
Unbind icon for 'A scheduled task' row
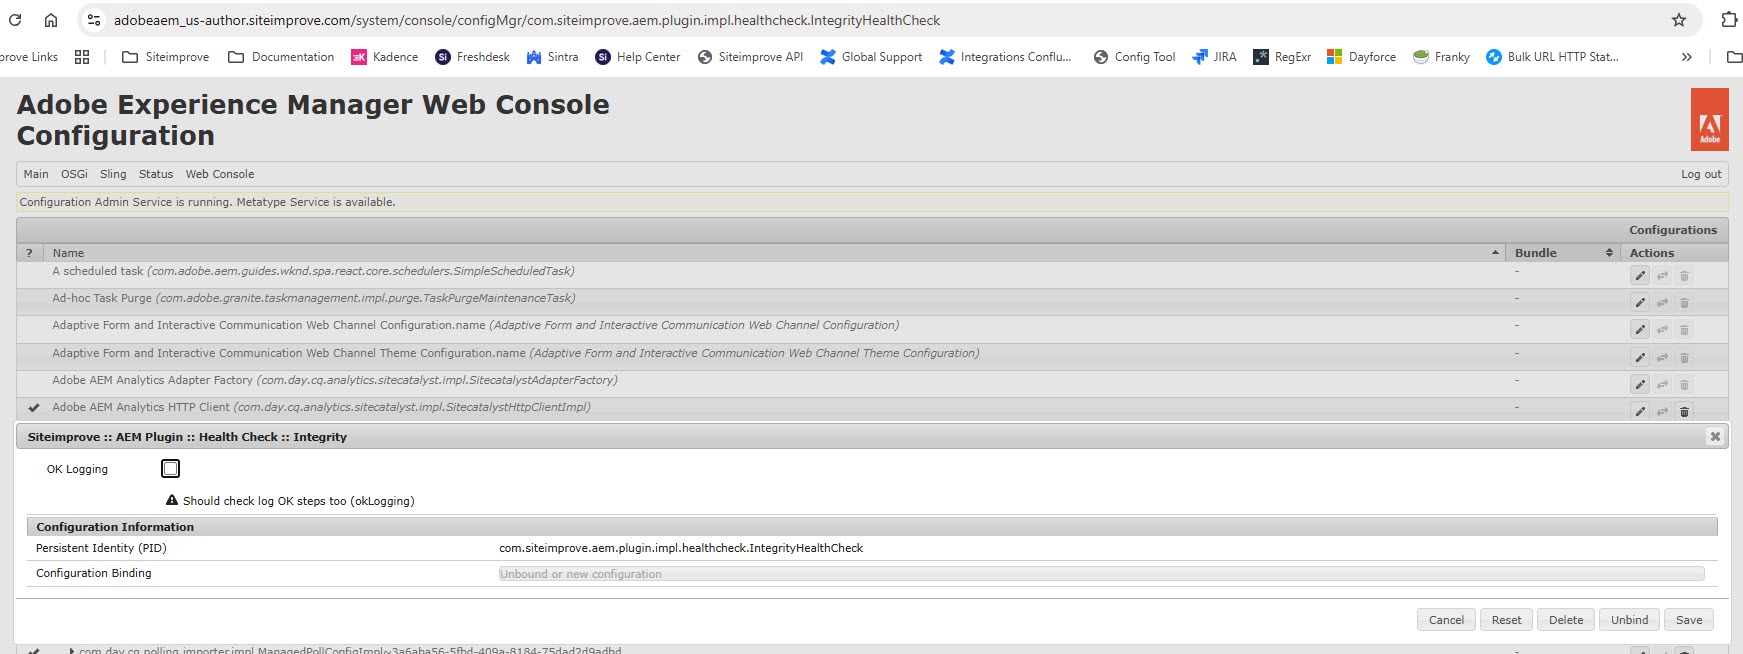[x=1662, y=276]
